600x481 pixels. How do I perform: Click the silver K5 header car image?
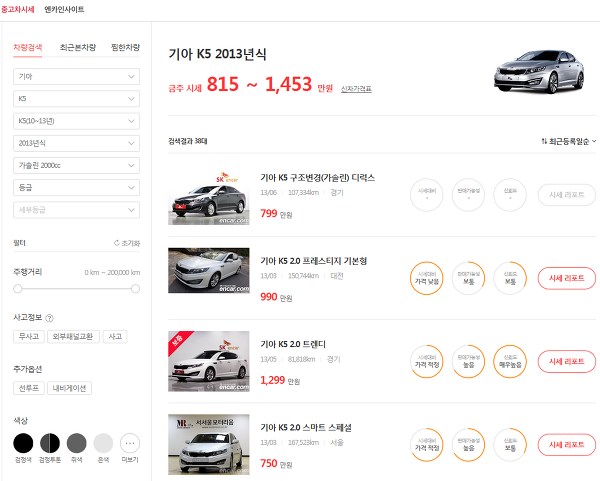point(540,71)
